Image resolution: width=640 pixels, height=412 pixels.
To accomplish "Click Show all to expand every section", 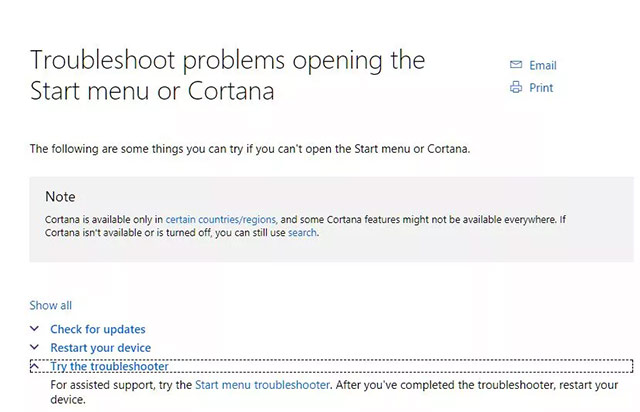I will point(51,305).
